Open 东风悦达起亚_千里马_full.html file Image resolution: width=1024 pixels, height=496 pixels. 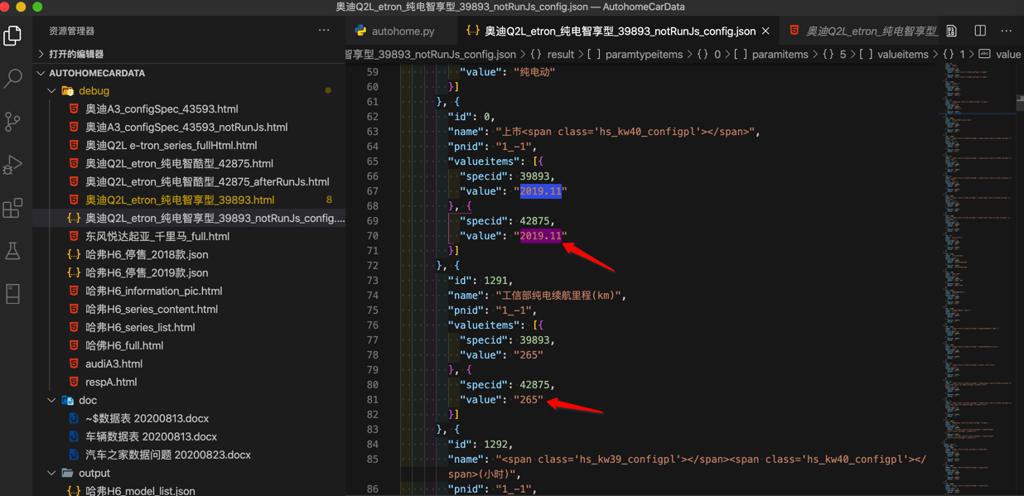(x=157, y=236)
